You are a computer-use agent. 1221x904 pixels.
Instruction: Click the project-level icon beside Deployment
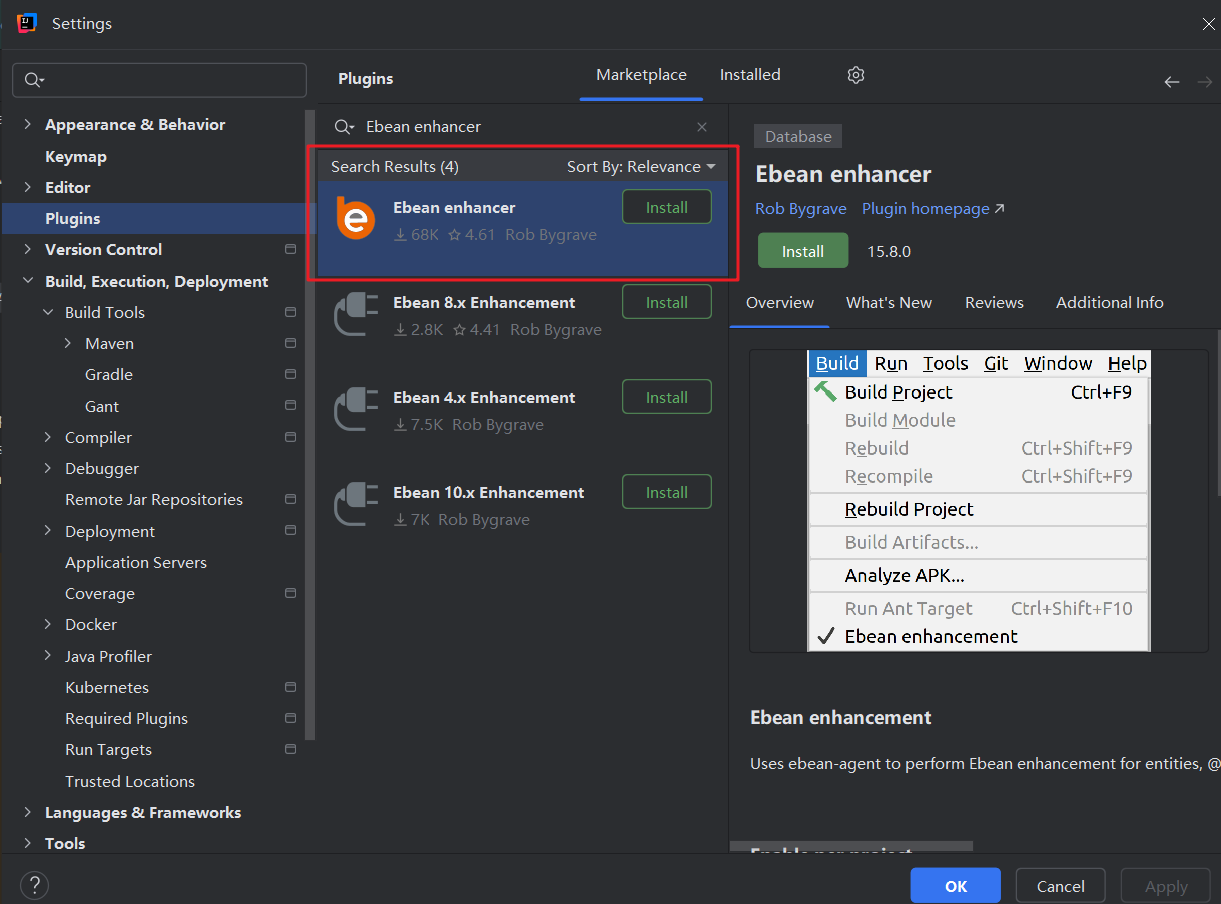point(290,531)
